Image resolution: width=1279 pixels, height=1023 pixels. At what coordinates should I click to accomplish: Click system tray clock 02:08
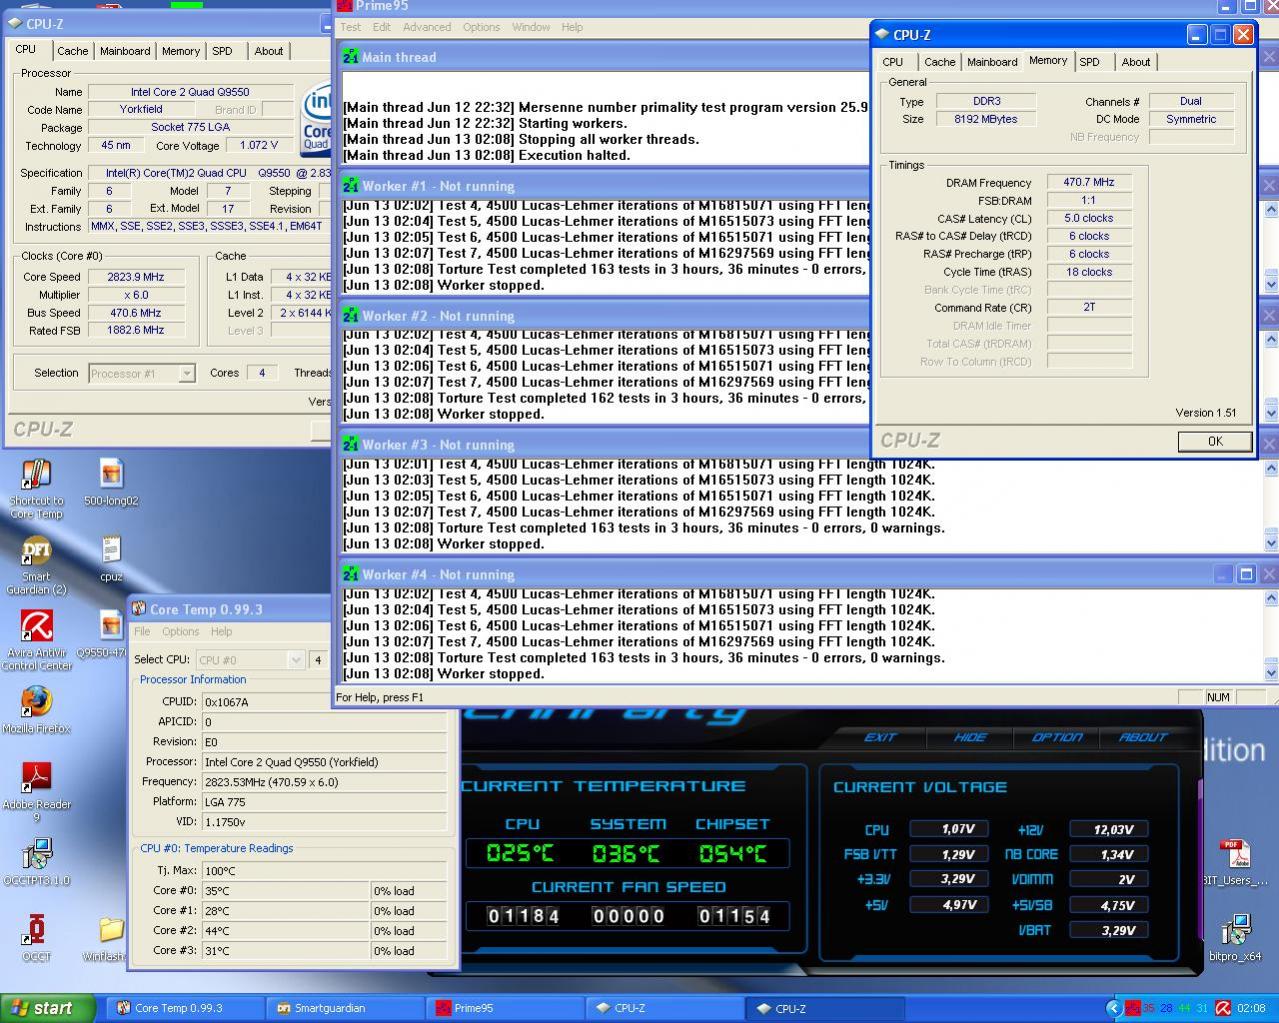click(x=1251, y=1008)
